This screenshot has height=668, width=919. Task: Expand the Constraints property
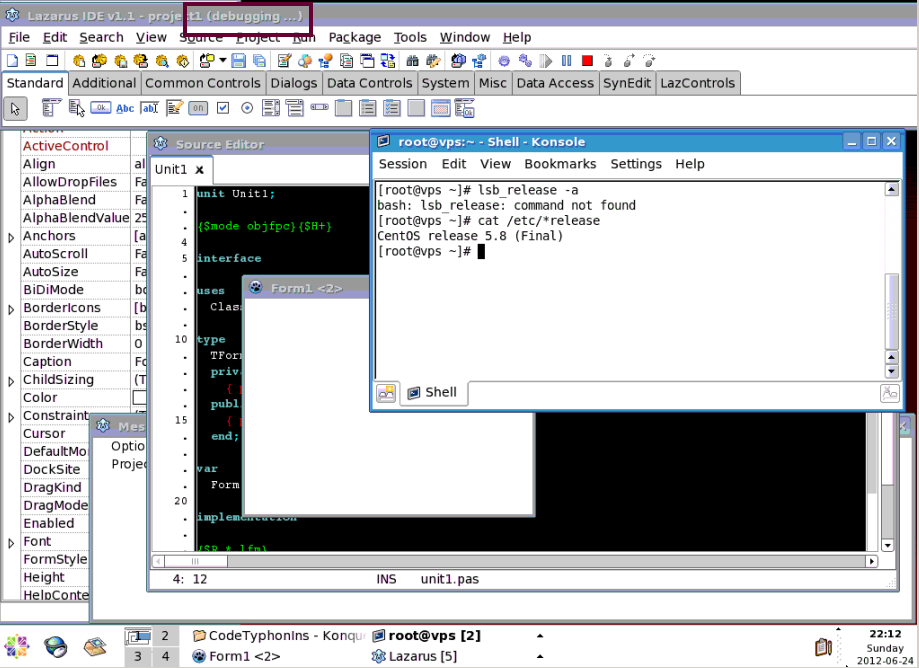[11, 418]
